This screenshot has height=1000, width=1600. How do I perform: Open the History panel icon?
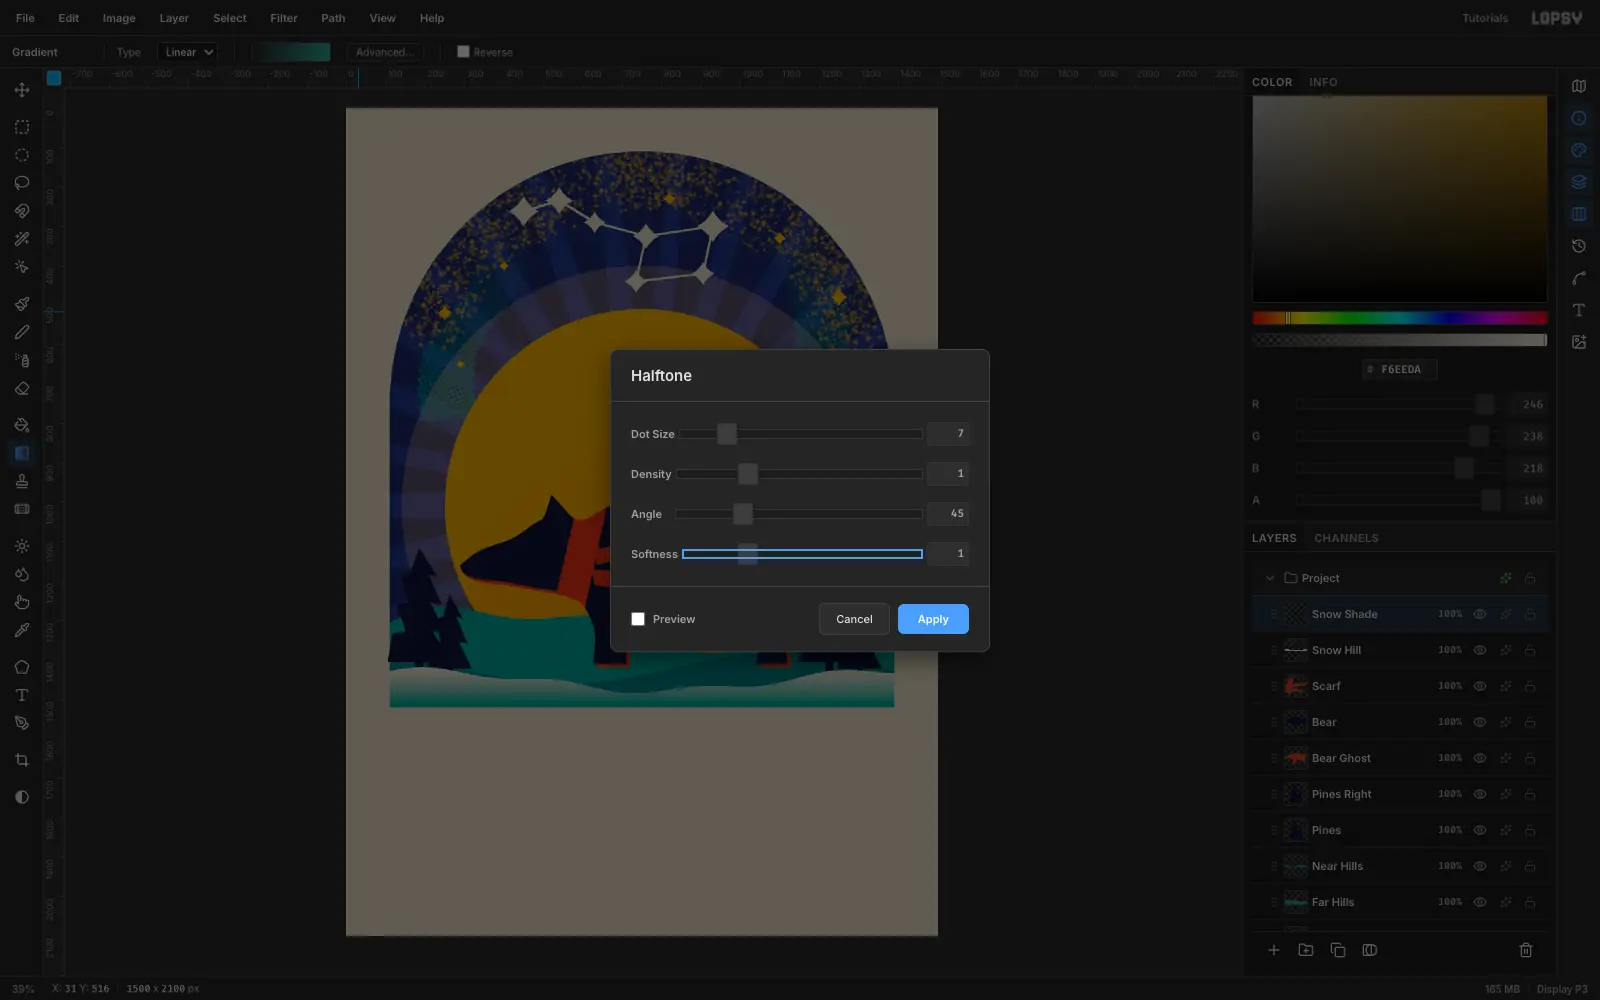coord(1579,246)
